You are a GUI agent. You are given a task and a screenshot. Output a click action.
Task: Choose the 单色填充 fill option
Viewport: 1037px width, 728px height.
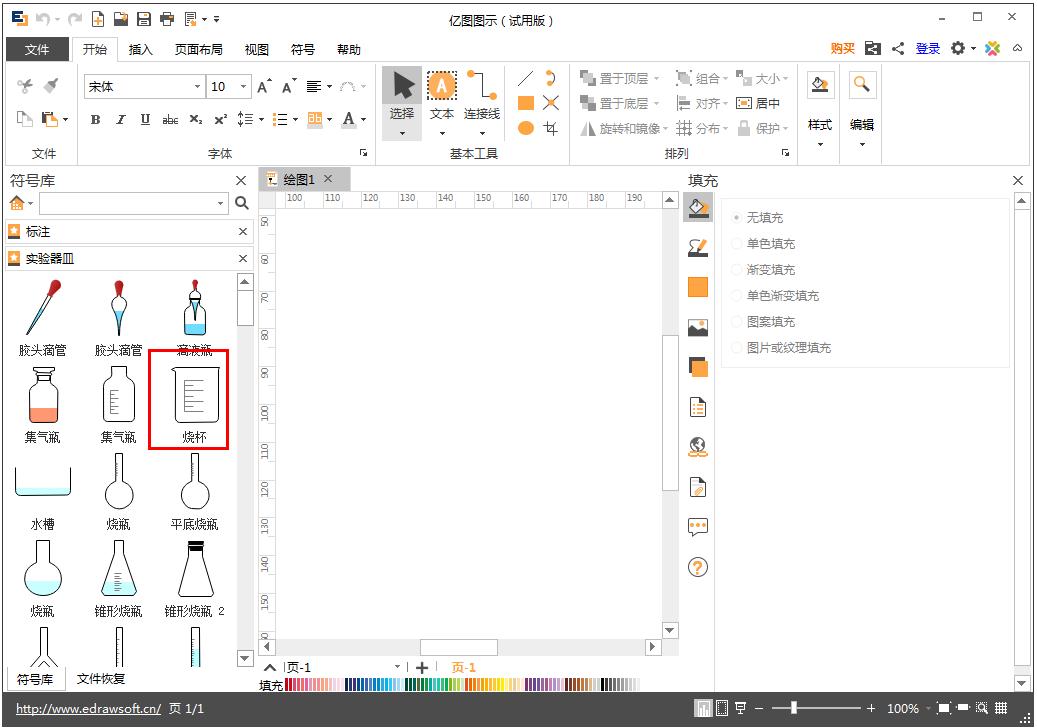pos(738,244)
